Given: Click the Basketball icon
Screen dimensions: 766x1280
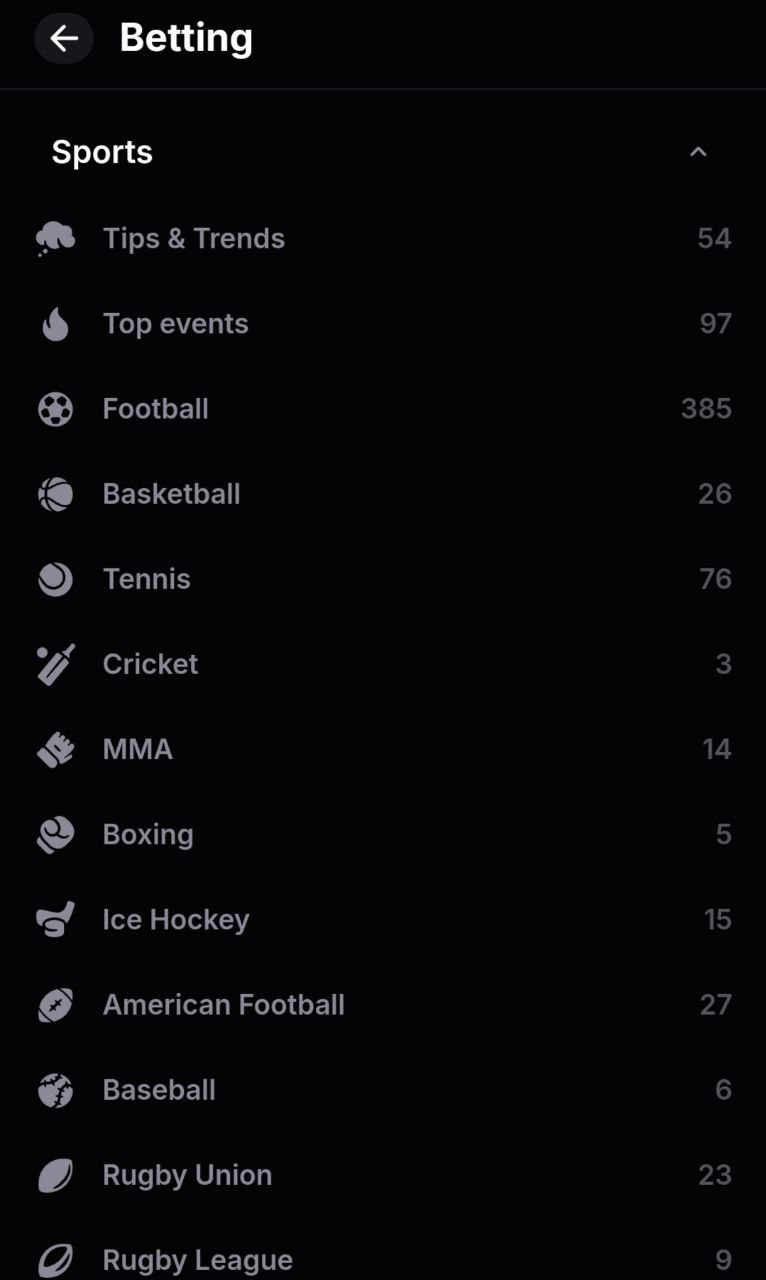Looking at the screenshot, I should click(55, 494).
